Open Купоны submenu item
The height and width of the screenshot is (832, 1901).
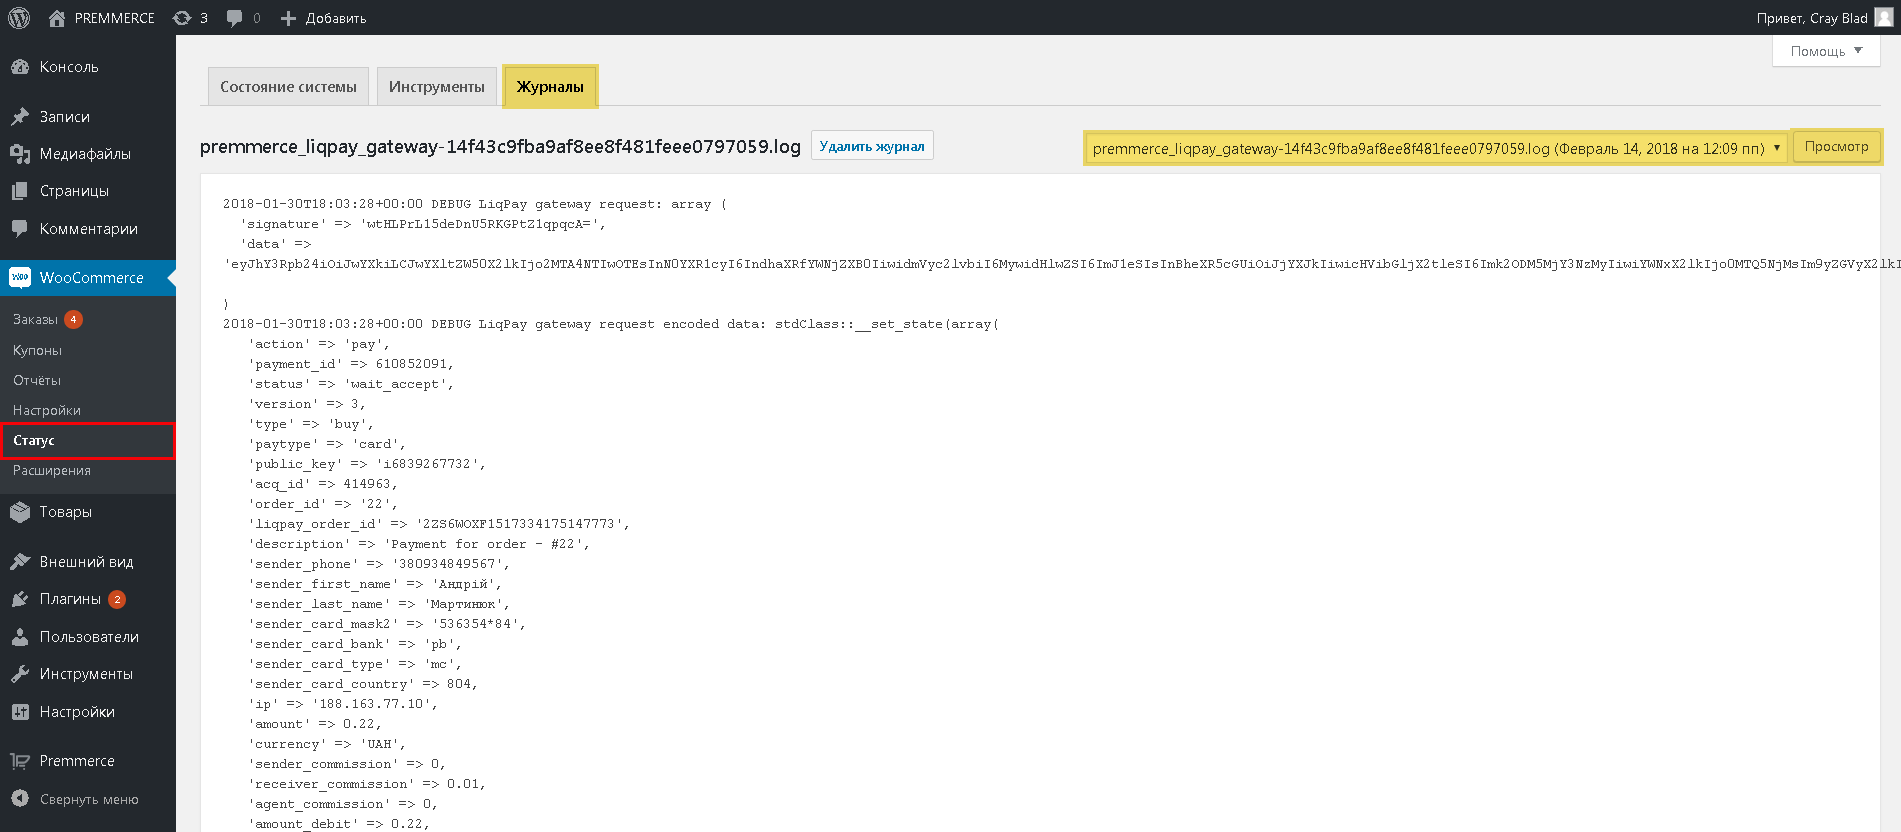click(x=37, y=350)
